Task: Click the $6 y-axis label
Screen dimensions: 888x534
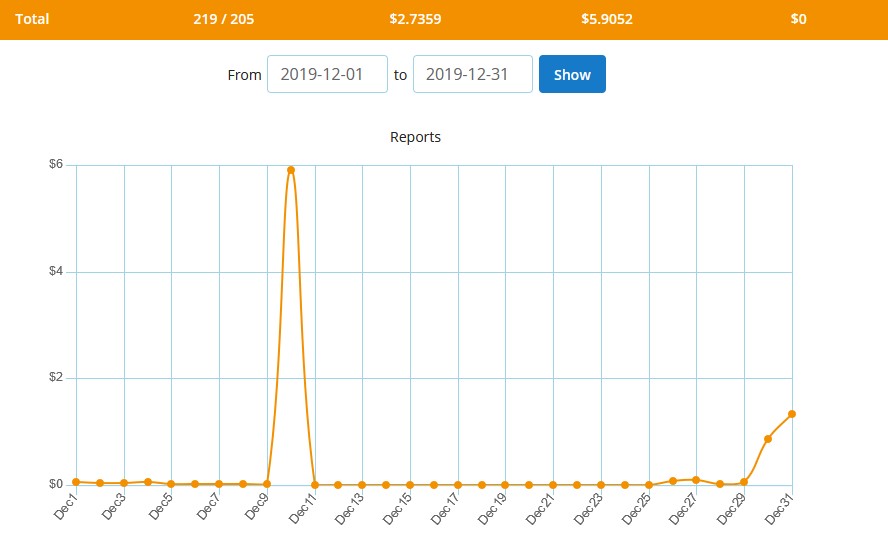Action: point(56,165)
